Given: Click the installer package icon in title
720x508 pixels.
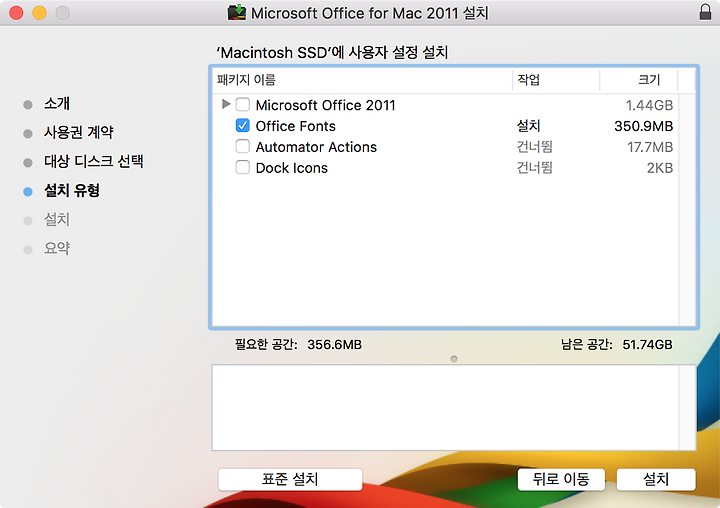Looking at the screenshot, I should tap(237, 12).
